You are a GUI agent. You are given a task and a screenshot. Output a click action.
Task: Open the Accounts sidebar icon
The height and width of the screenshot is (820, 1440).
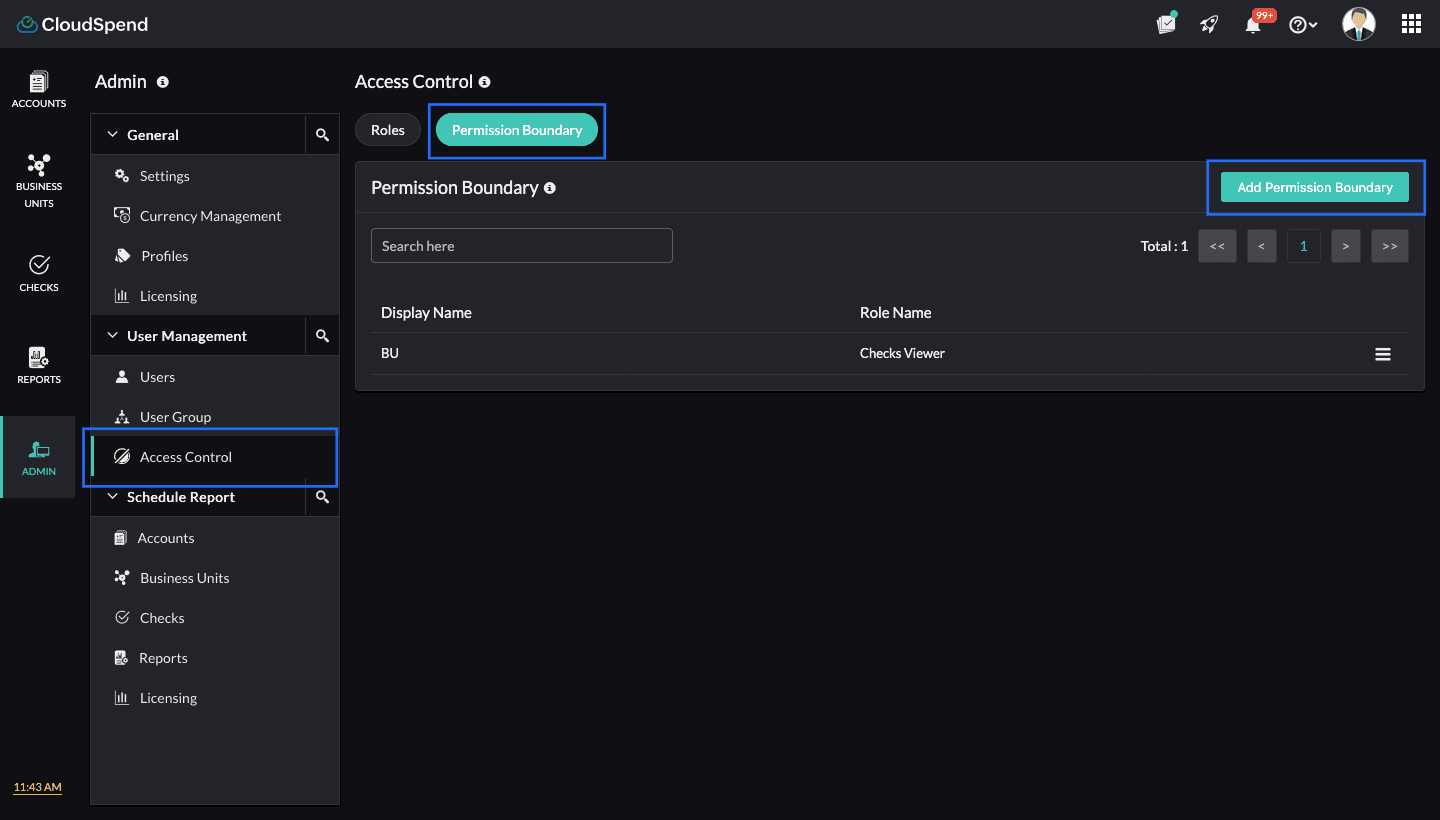39,89
